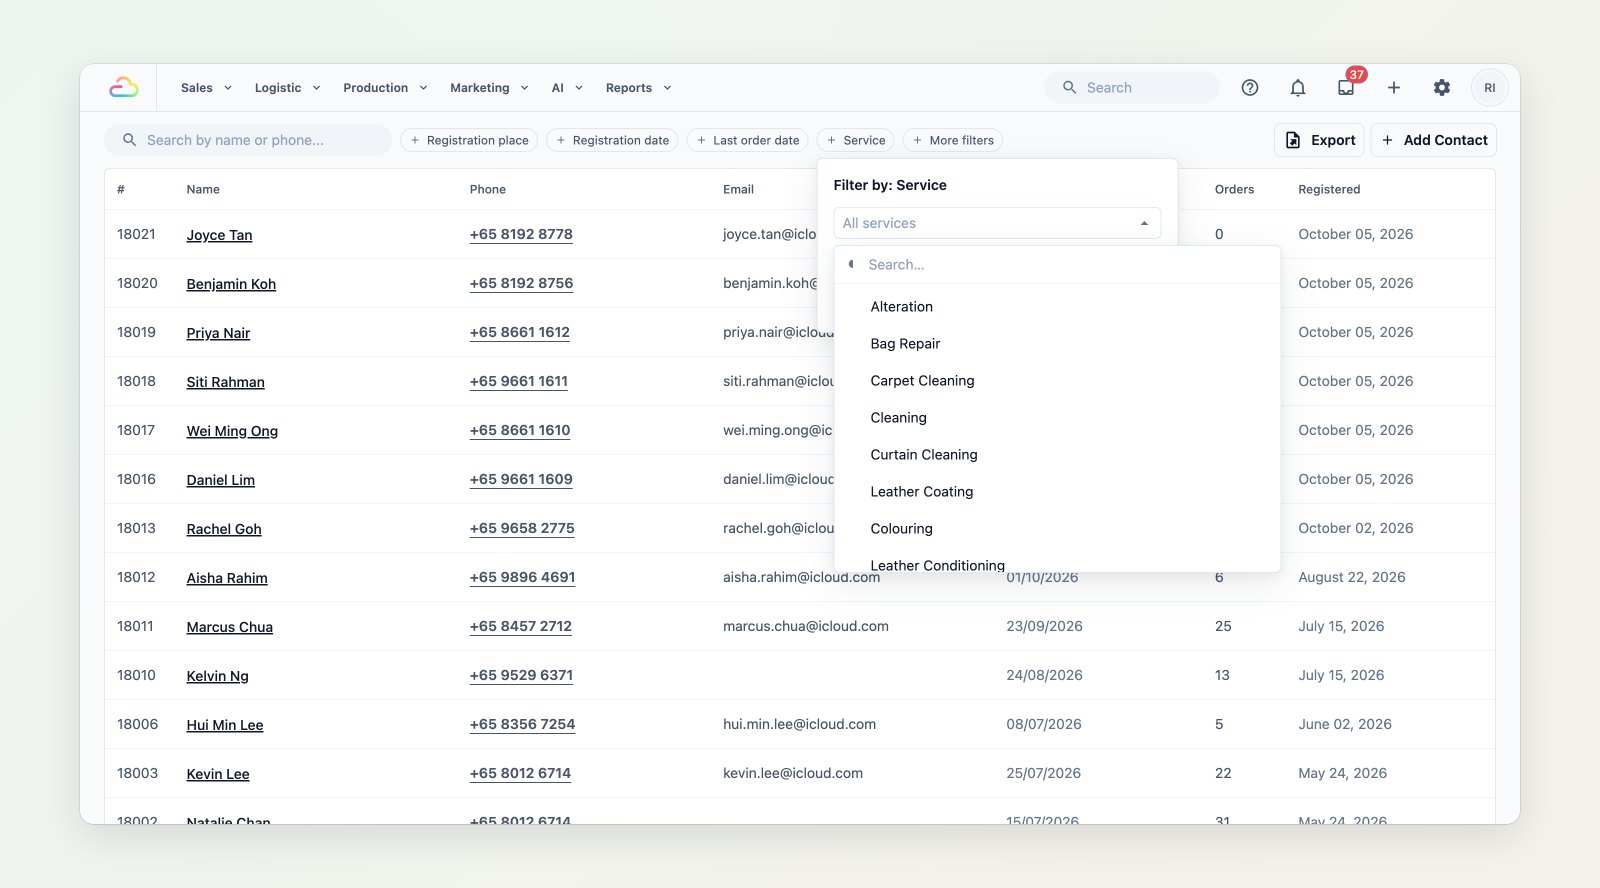
Task: Expand the Marketing menu
Action: (489, 88)
